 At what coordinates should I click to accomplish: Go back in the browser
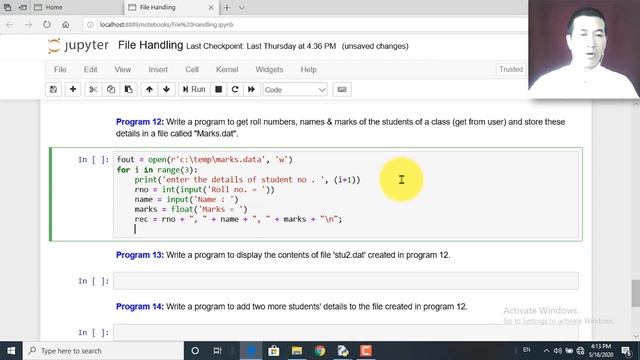pos(9,25)
